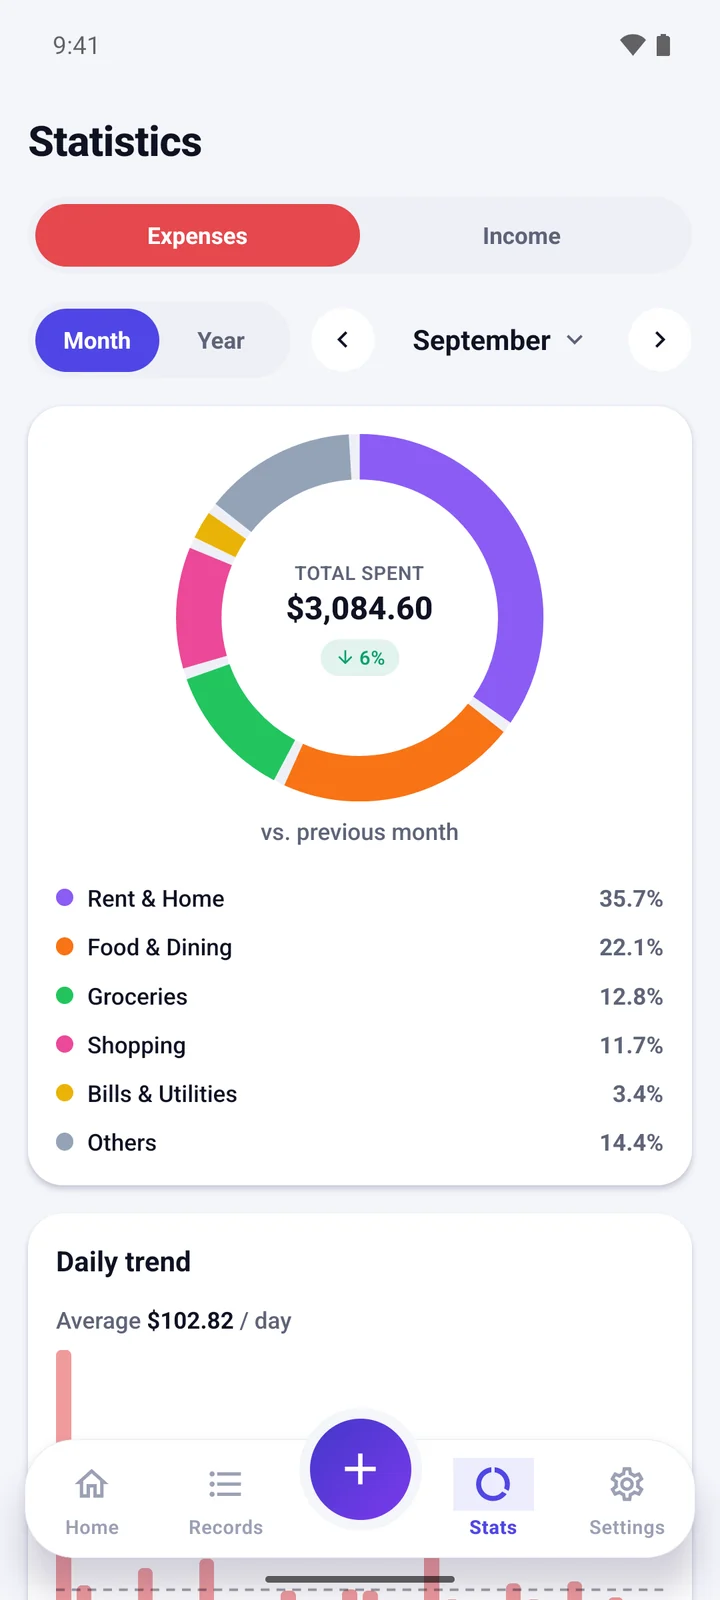720x1600 pixels.
Task: Tap the Home tab label
Action: coord(92,1527)
